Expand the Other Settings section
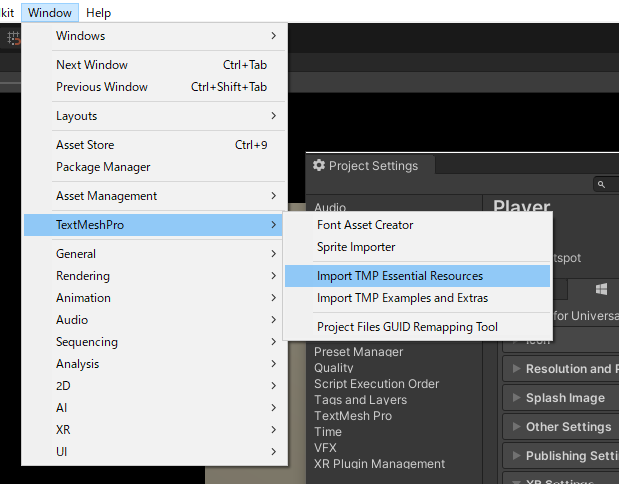Screen dimensions: 619x484 click(561, 427)
